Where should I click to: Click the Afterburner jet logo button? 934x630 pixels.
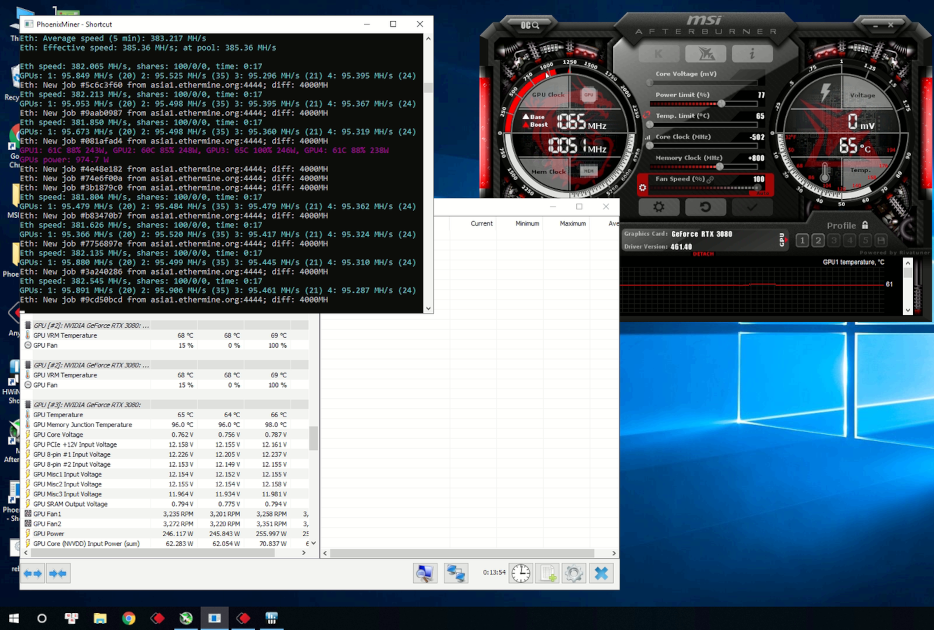pyautogui.click(x=705, y=54)
